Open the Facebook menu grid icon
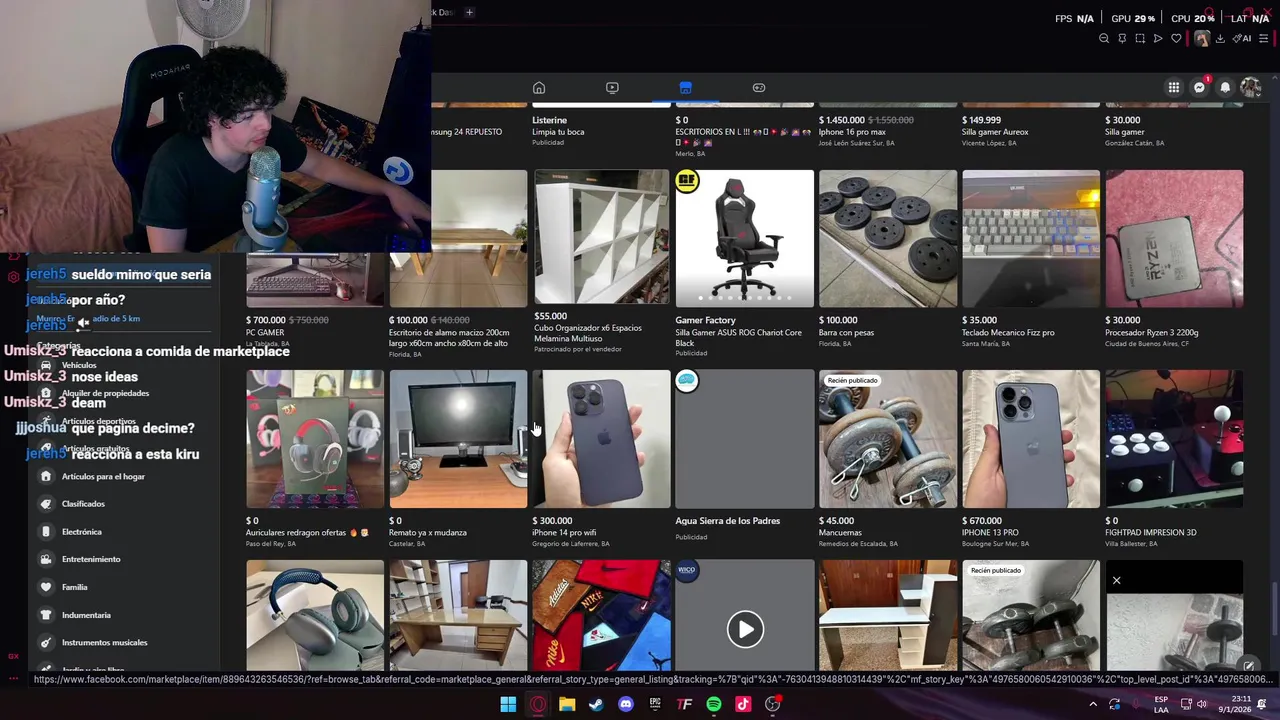The image size is (1280, 720). tap(1173, 88)
